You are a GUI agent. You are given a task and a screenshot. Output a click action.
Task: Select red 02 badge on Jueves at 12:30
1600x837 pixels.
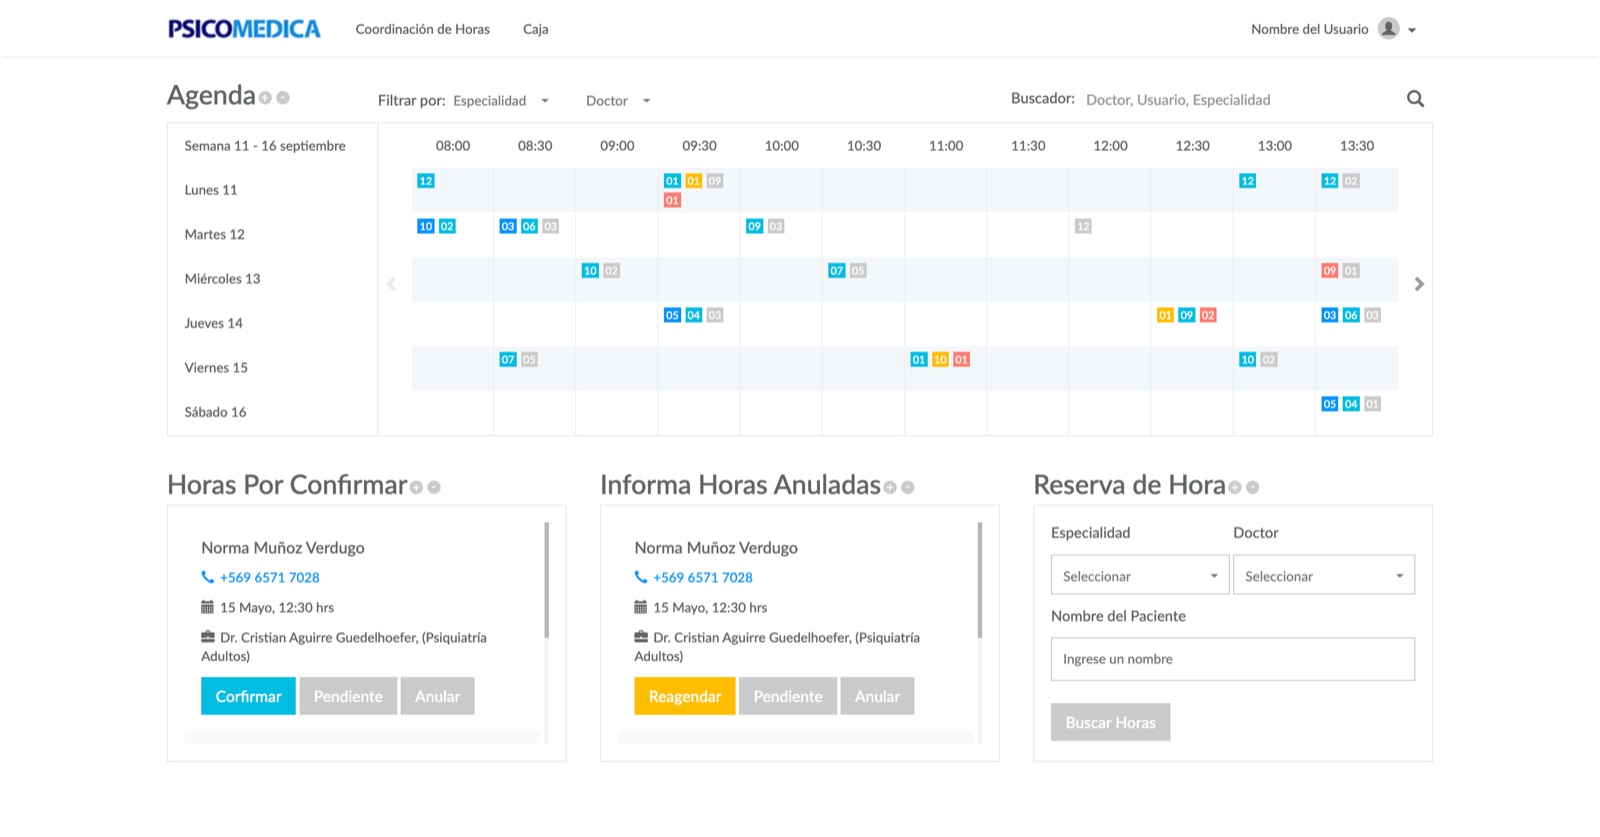point(1208,315)
